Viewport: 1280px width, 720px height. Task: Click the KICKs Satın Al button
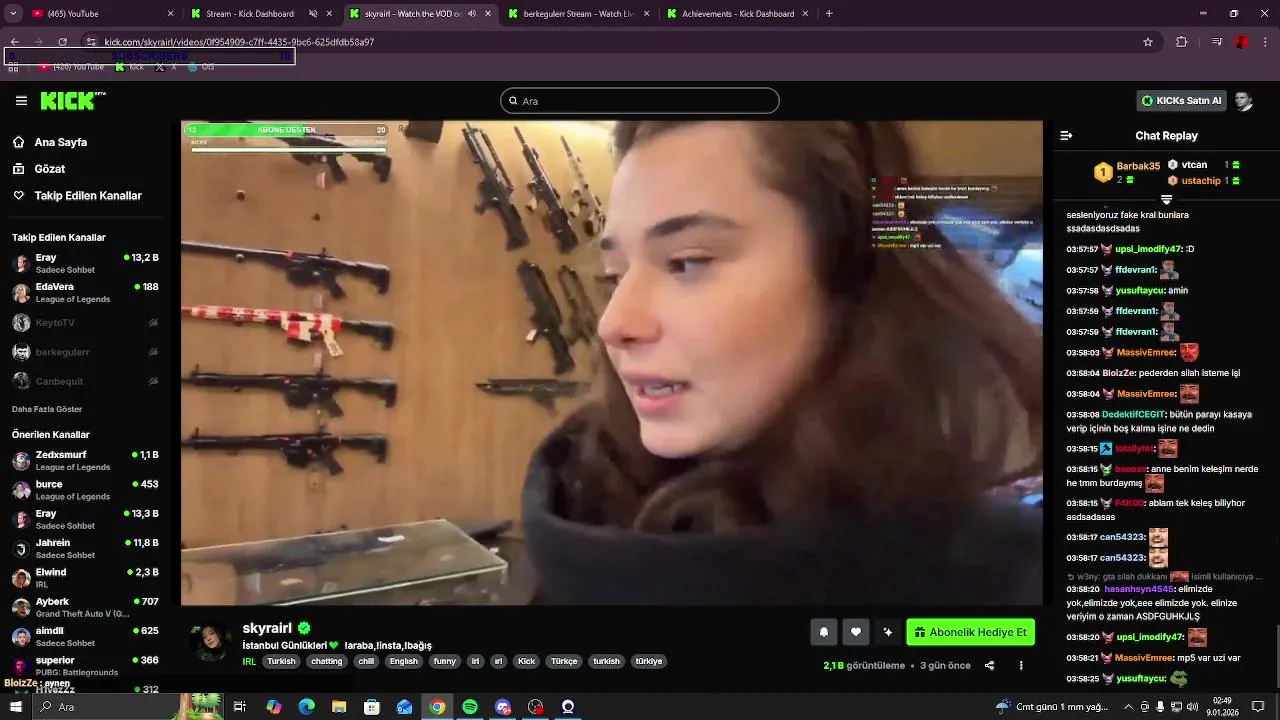point(1181,101)
